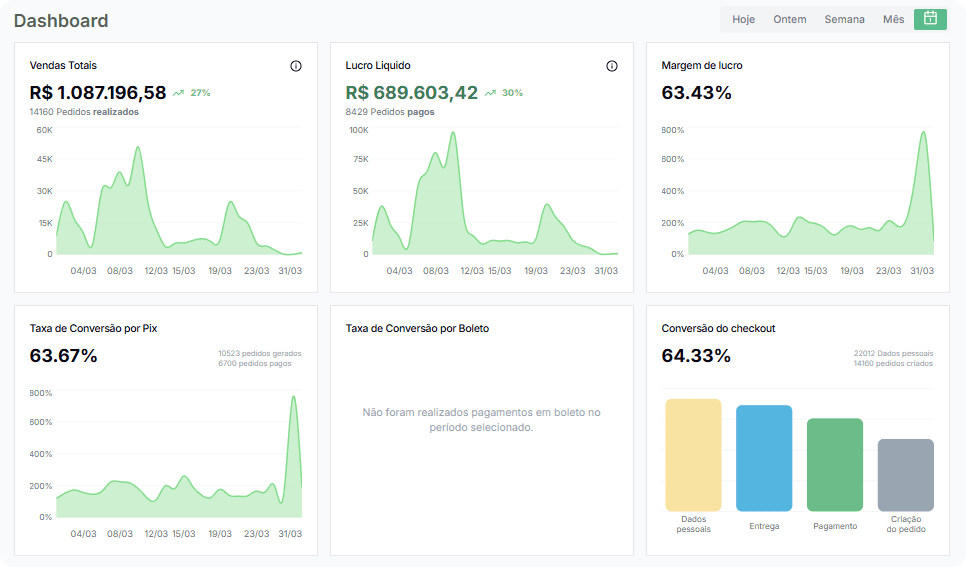This screenshot has height=567, width=966.
Task: Click the yellow Dados pessoais bar
Action: point(693,455)
